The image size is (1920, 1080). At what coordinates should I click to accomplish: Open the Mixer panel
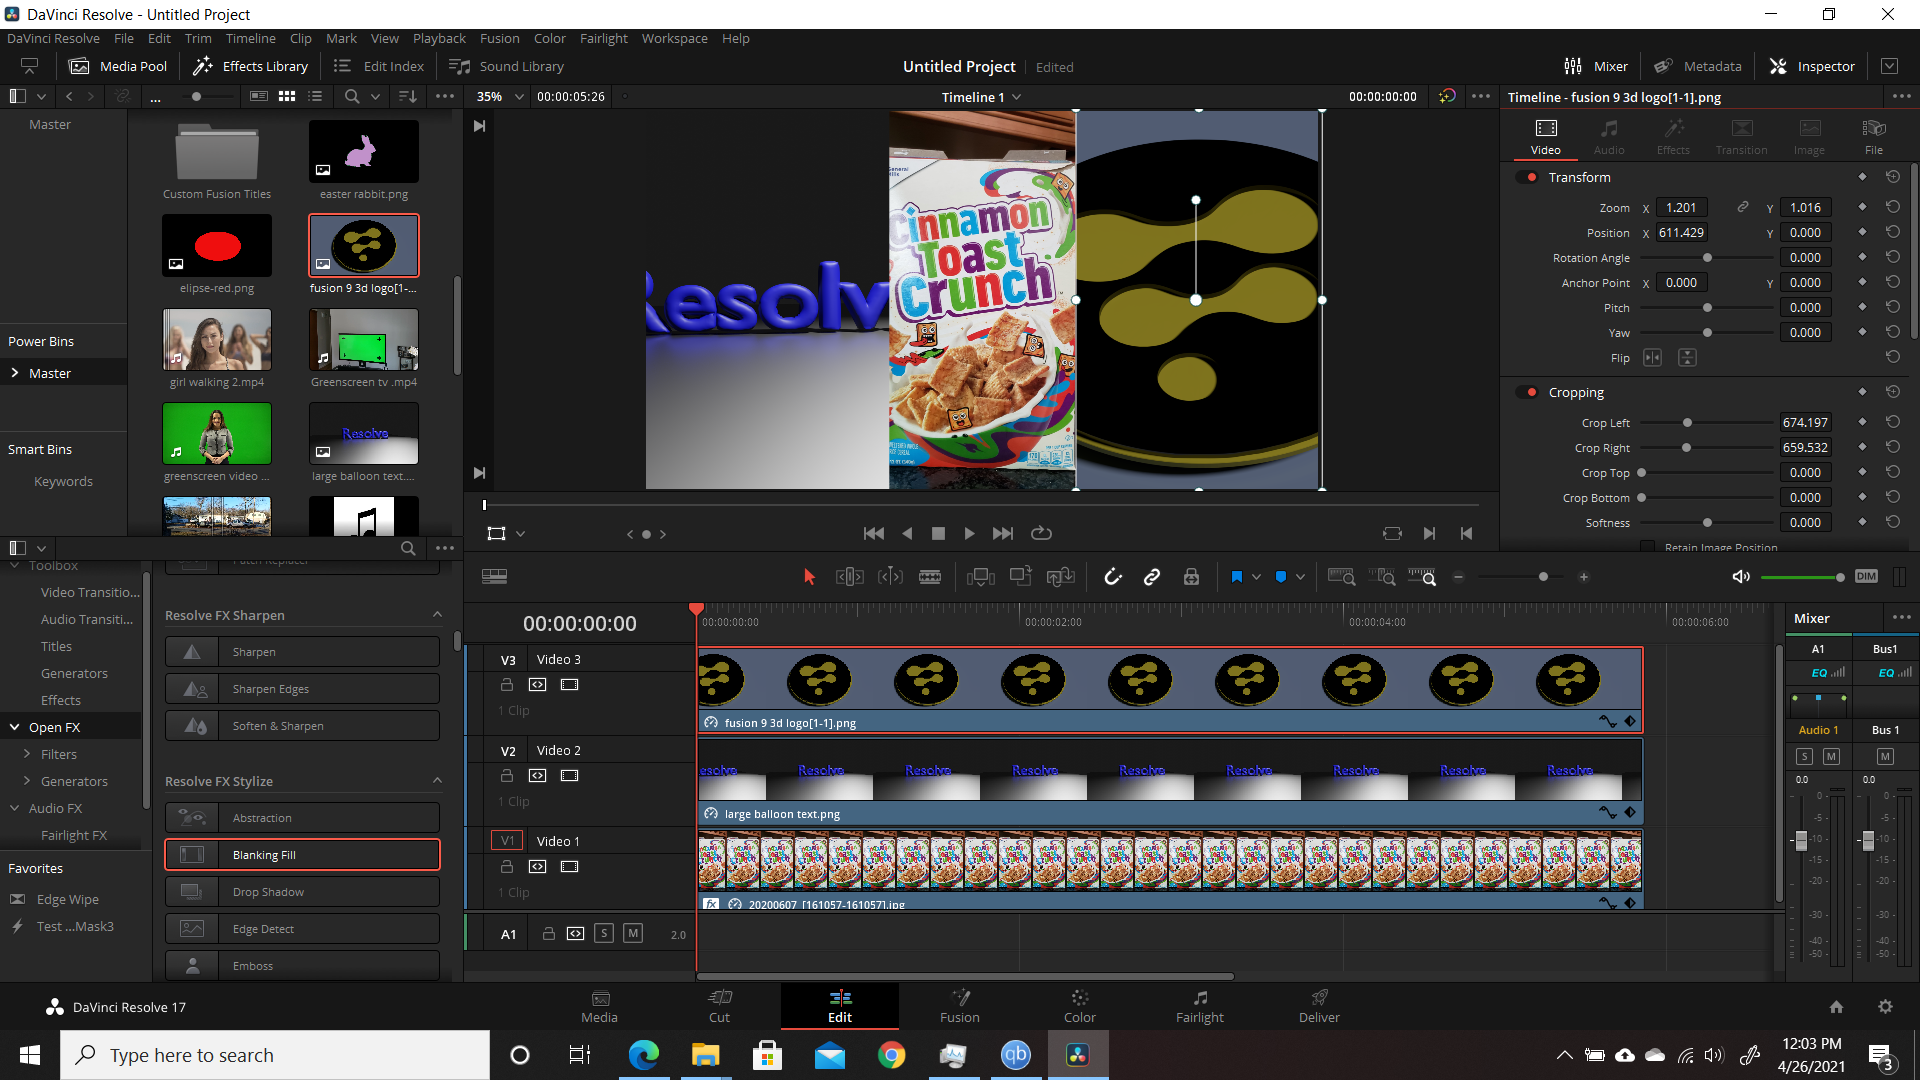pos(1596,66)
